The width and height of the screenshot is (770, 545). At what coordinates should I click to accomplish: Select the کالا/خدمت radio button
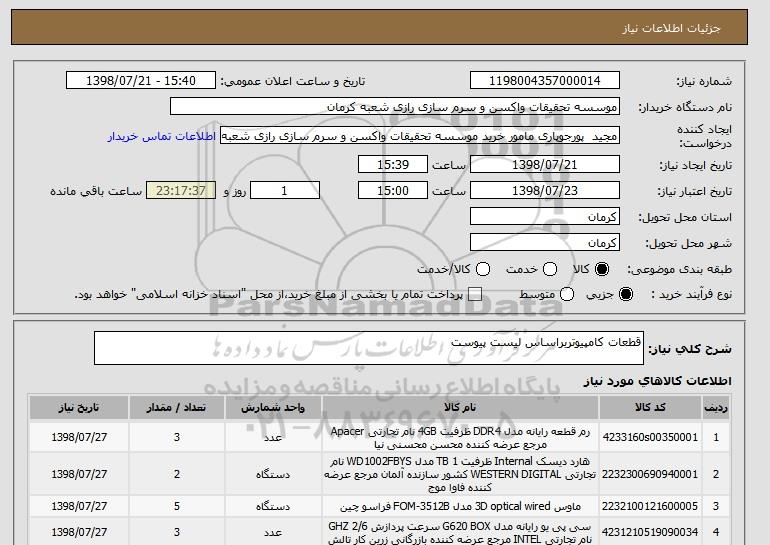point(483,269)
